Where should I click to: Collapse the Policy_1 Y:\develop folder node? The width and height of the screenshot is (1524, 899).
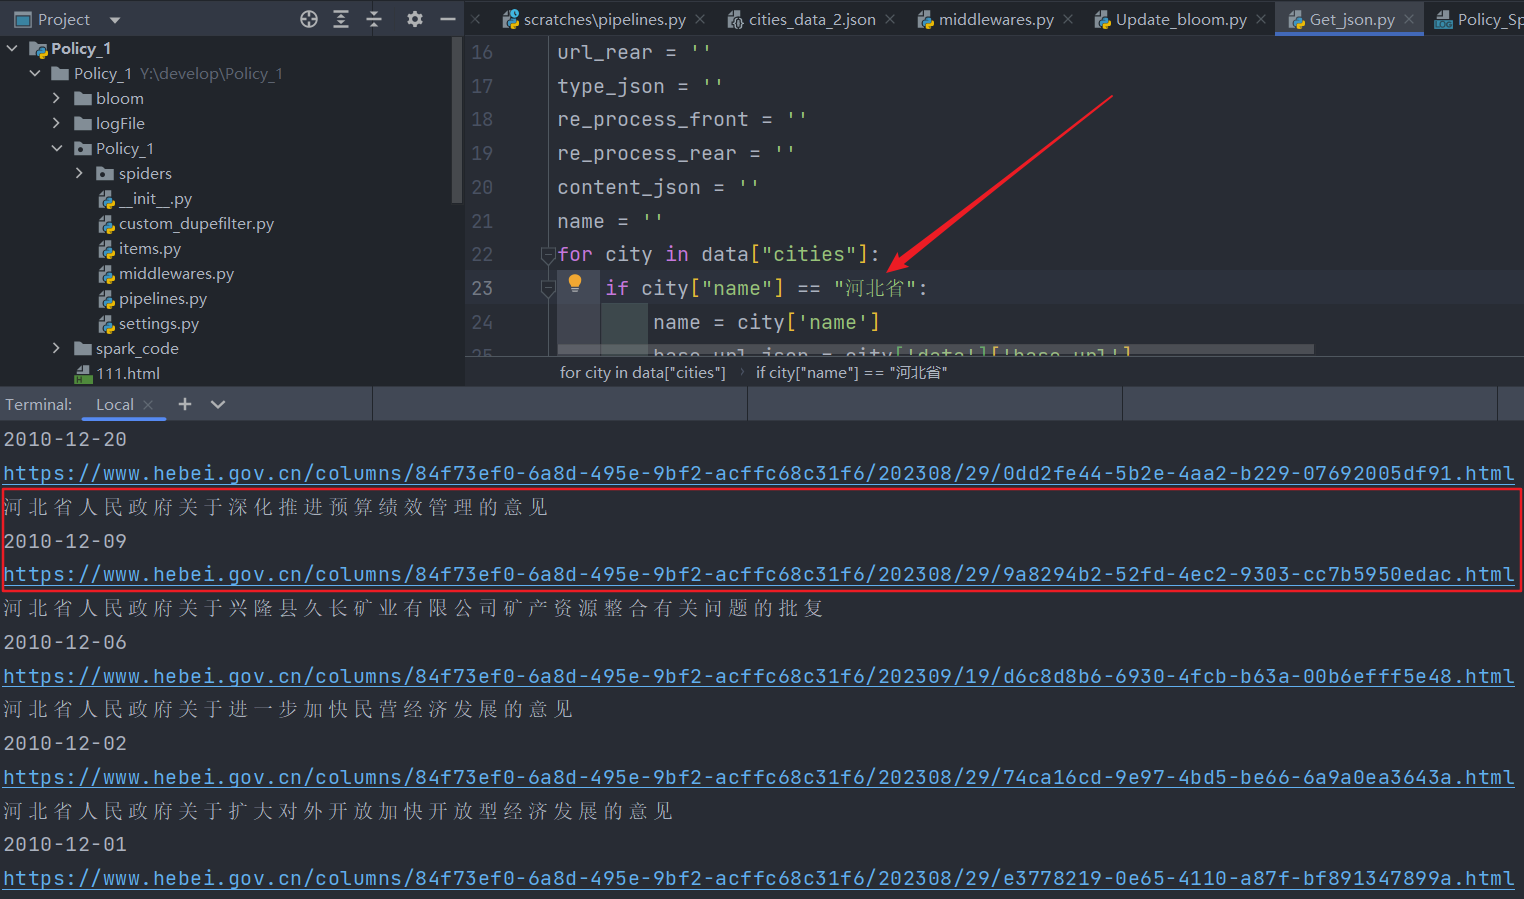tap(35, 73)
